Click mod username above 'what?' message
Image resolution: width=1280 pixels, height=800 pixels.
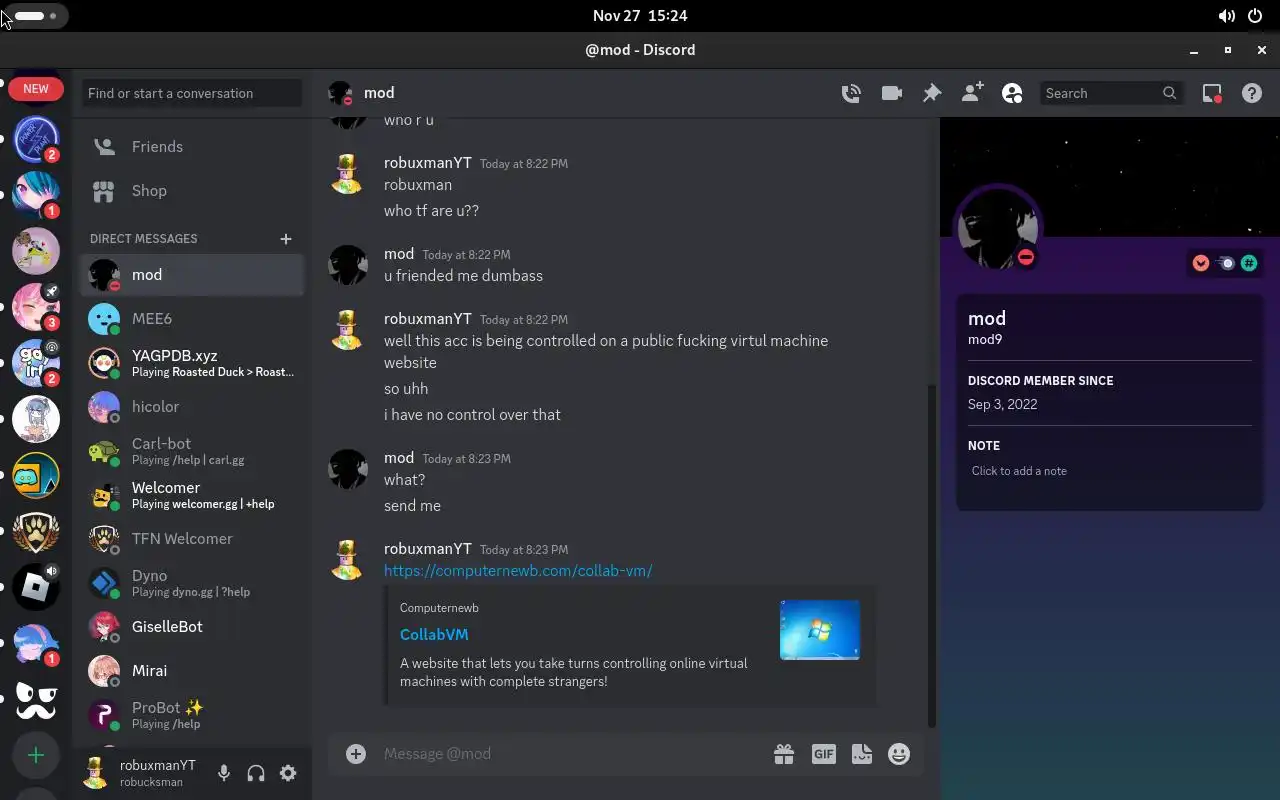[x=399, y=458]
